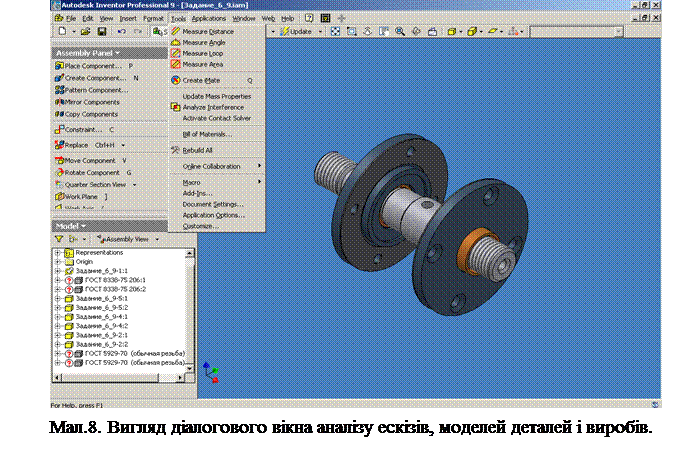Click the shaded display mode cube icon
The image size is (688, 467).
[x=451, y=31]
